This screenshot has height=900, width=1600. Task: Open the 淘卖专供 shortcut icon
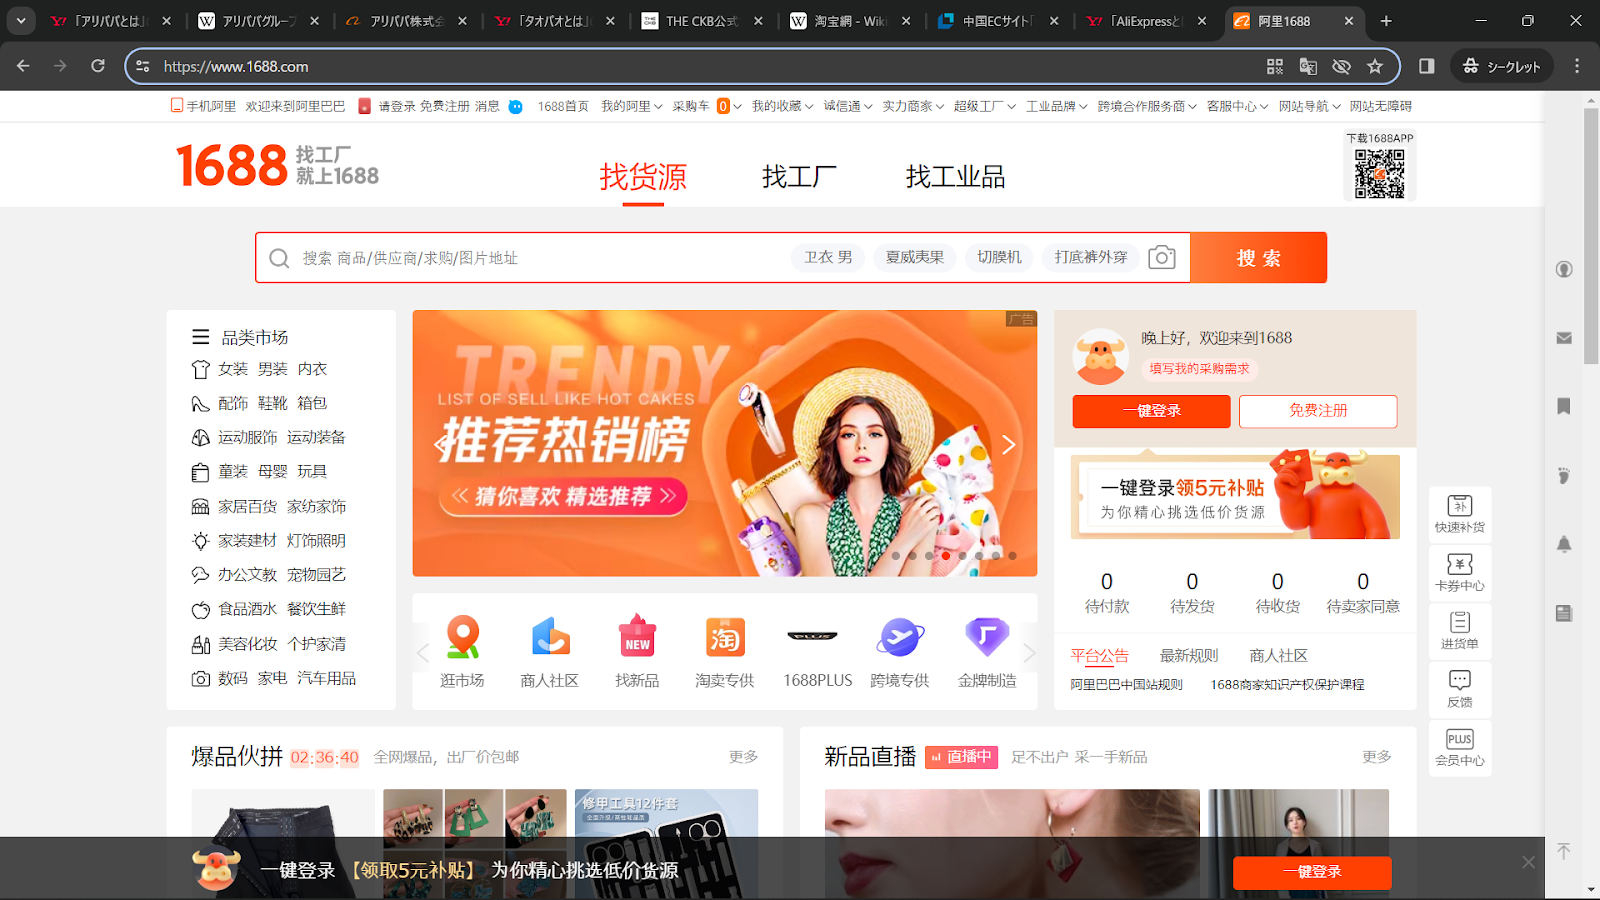click(x=725, y=637)
